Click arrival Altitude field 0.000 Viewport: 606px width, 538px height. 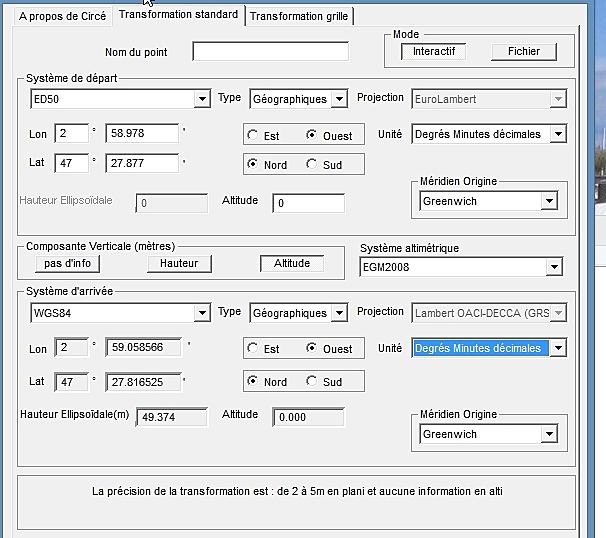pos(308,417)
